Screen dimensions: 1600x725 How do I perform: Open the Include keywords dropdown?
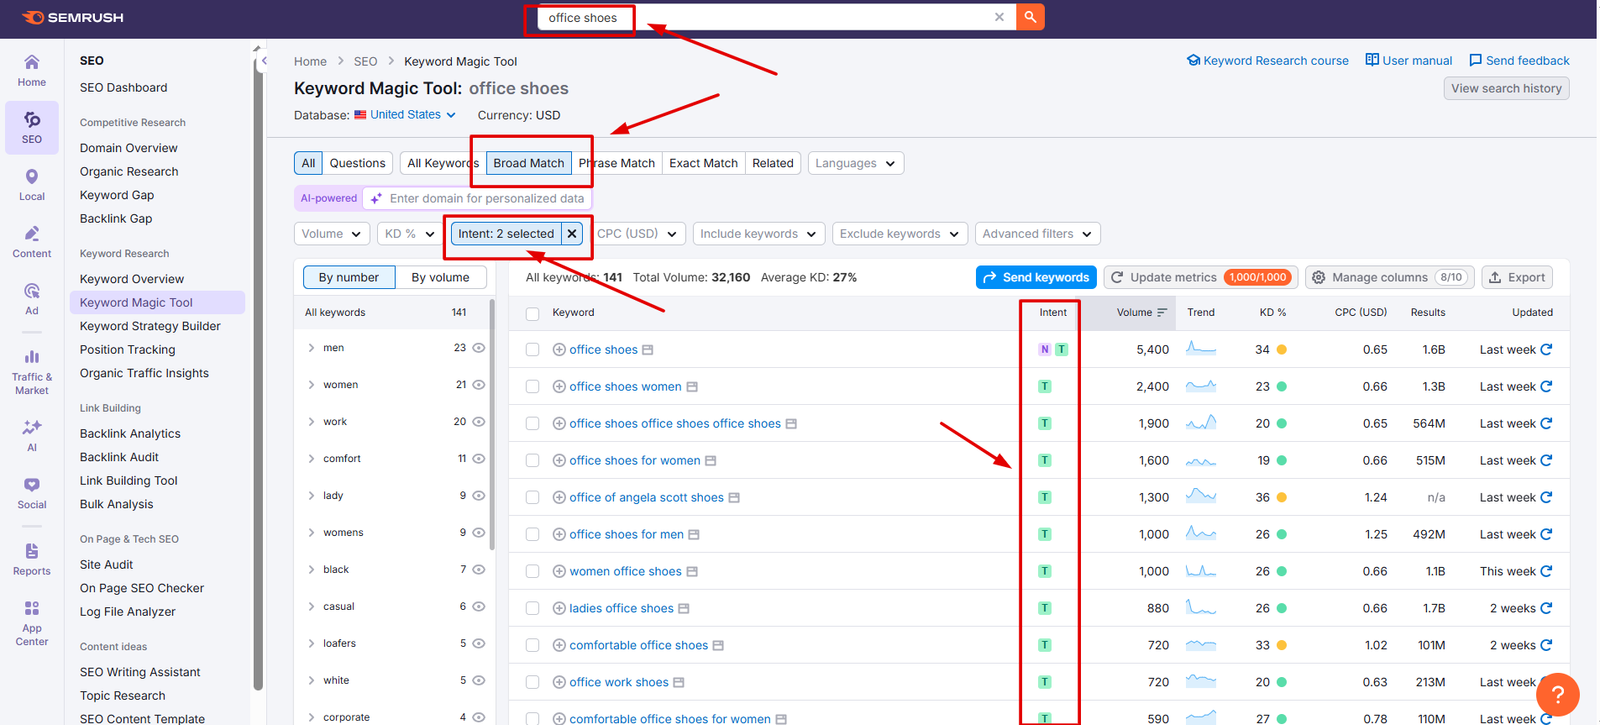point(759,233)
